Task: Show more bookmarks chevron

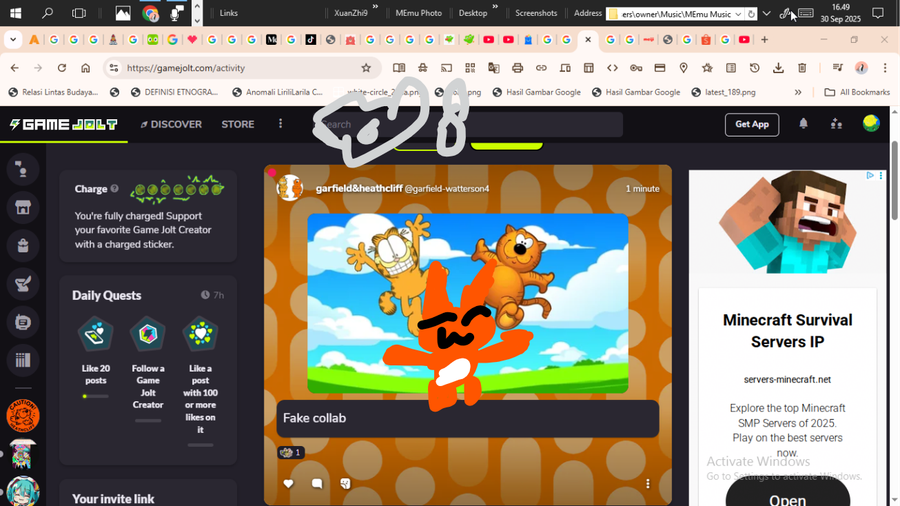Action: click(x=798, y=92)
